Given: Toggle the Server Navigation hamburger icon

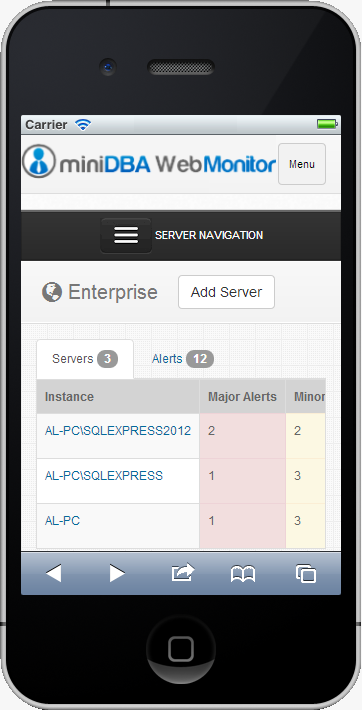Looking at the screenshot, I should click(x=126, y=235).
